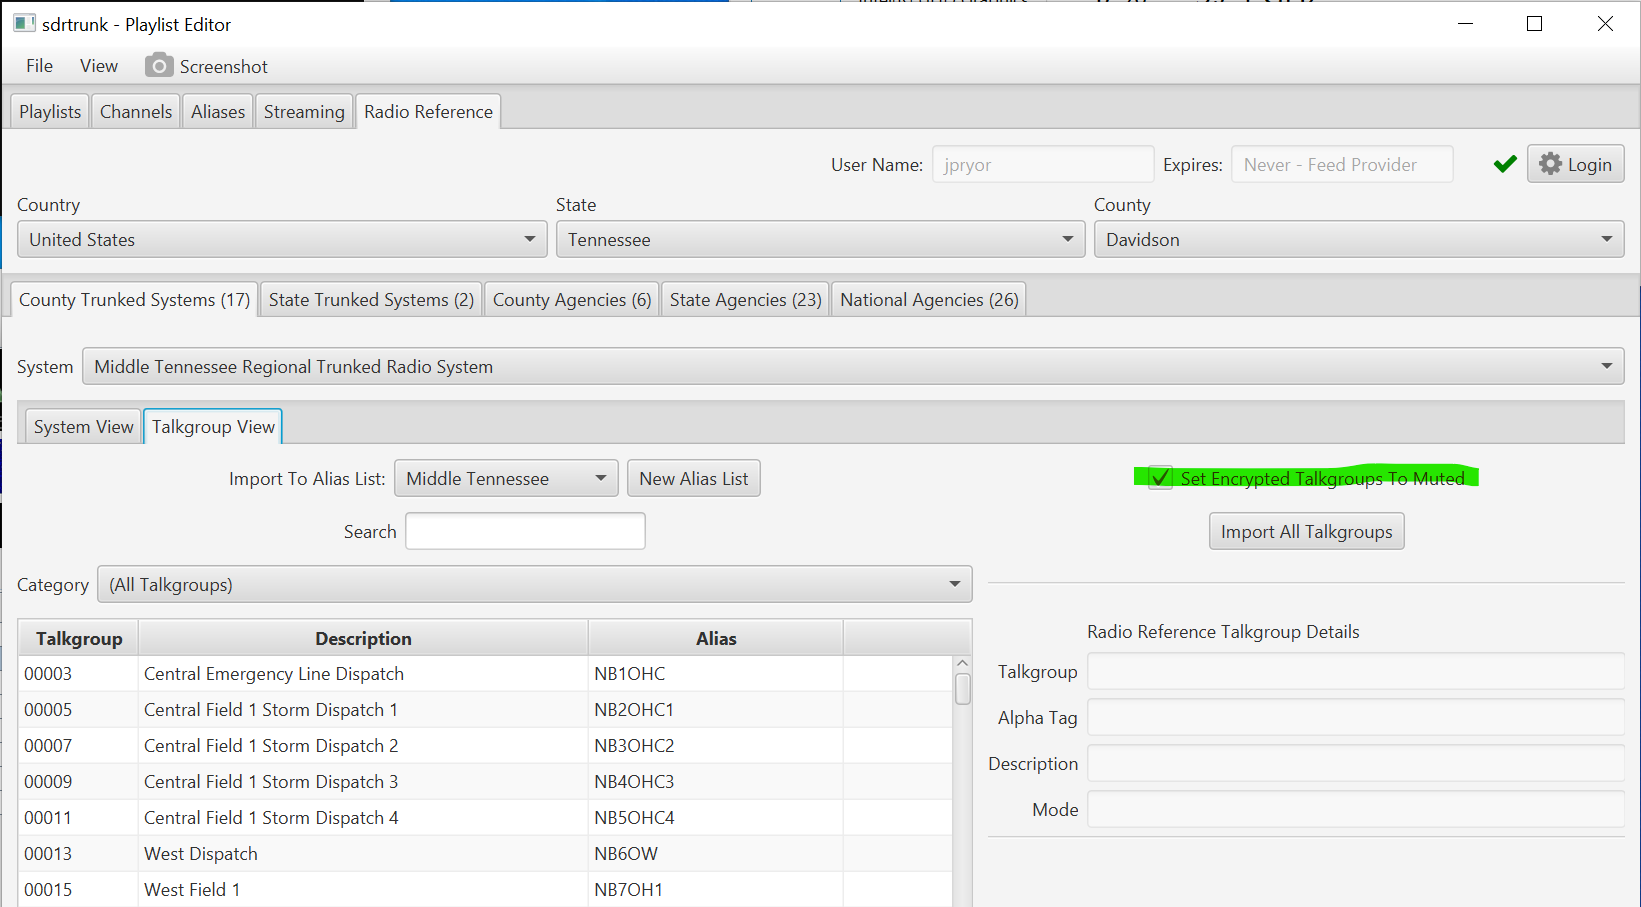Image resolution: width=1641 pixels, height=907 pixels.
Task: Open the Import To Alias List dropdown
Action: point(601,478)
